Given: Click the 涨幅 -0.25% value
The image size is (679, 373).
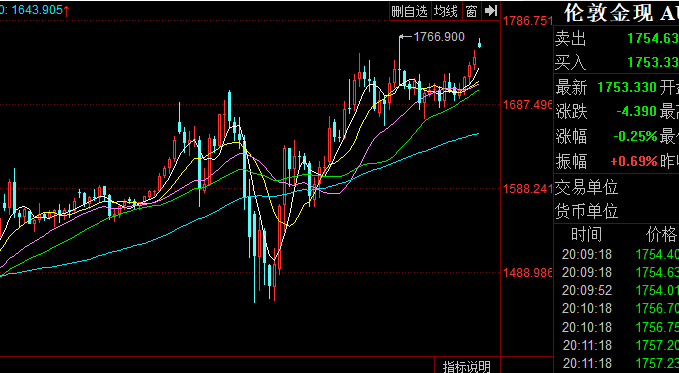Looking at the screenshot, I should [x=635, y=136].
